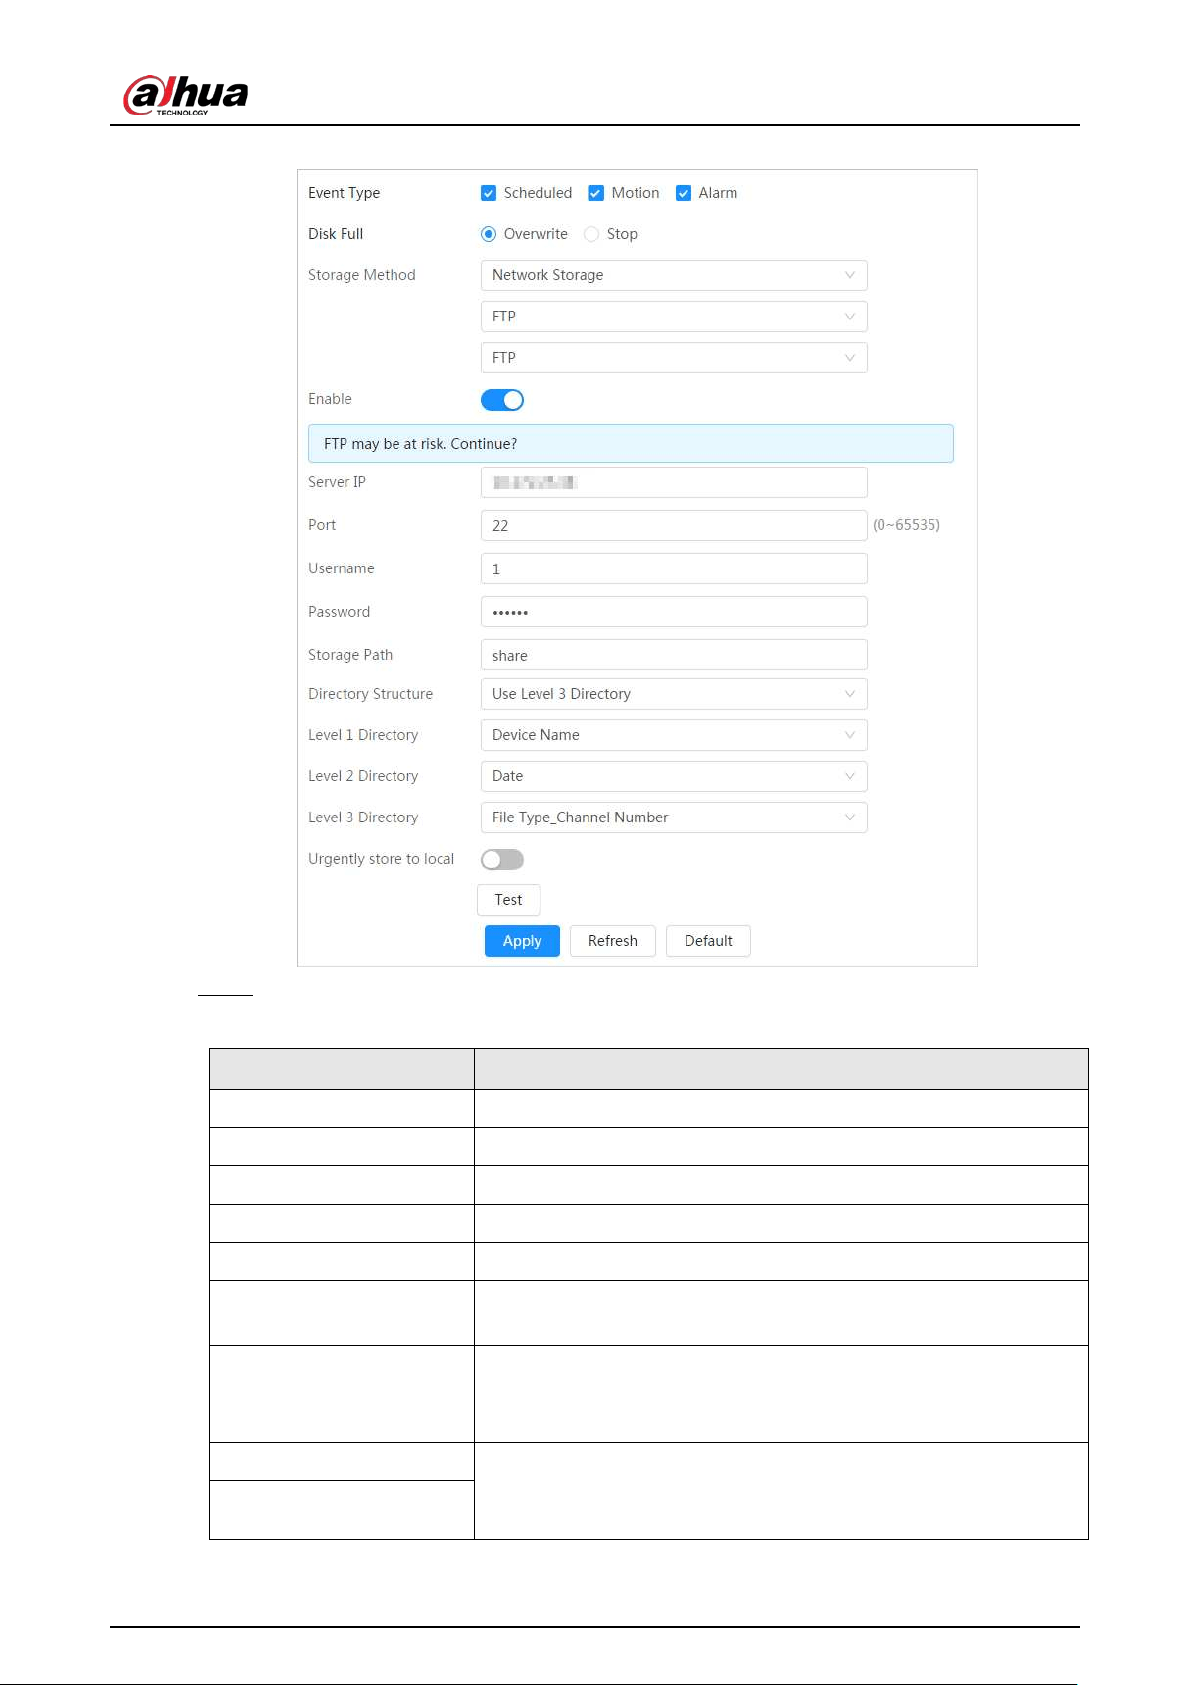Expand the second FTP dropdown
Screen dimensions: 1192x1685
click(x=674, y=357)
